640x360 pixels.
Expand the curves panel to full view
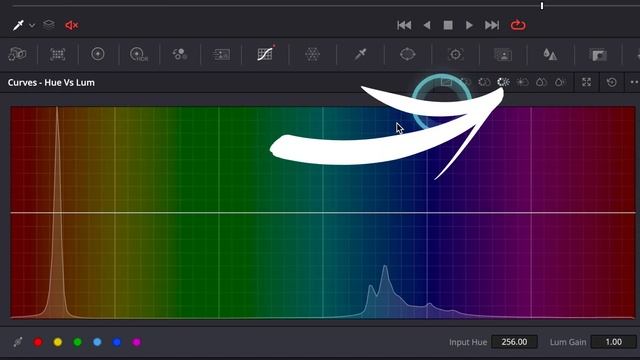point(587,82)
